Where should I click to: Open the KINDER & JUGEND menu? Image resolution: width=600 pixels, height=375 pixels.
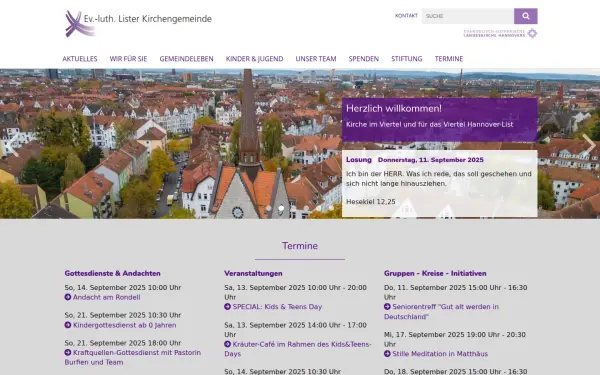254,59
